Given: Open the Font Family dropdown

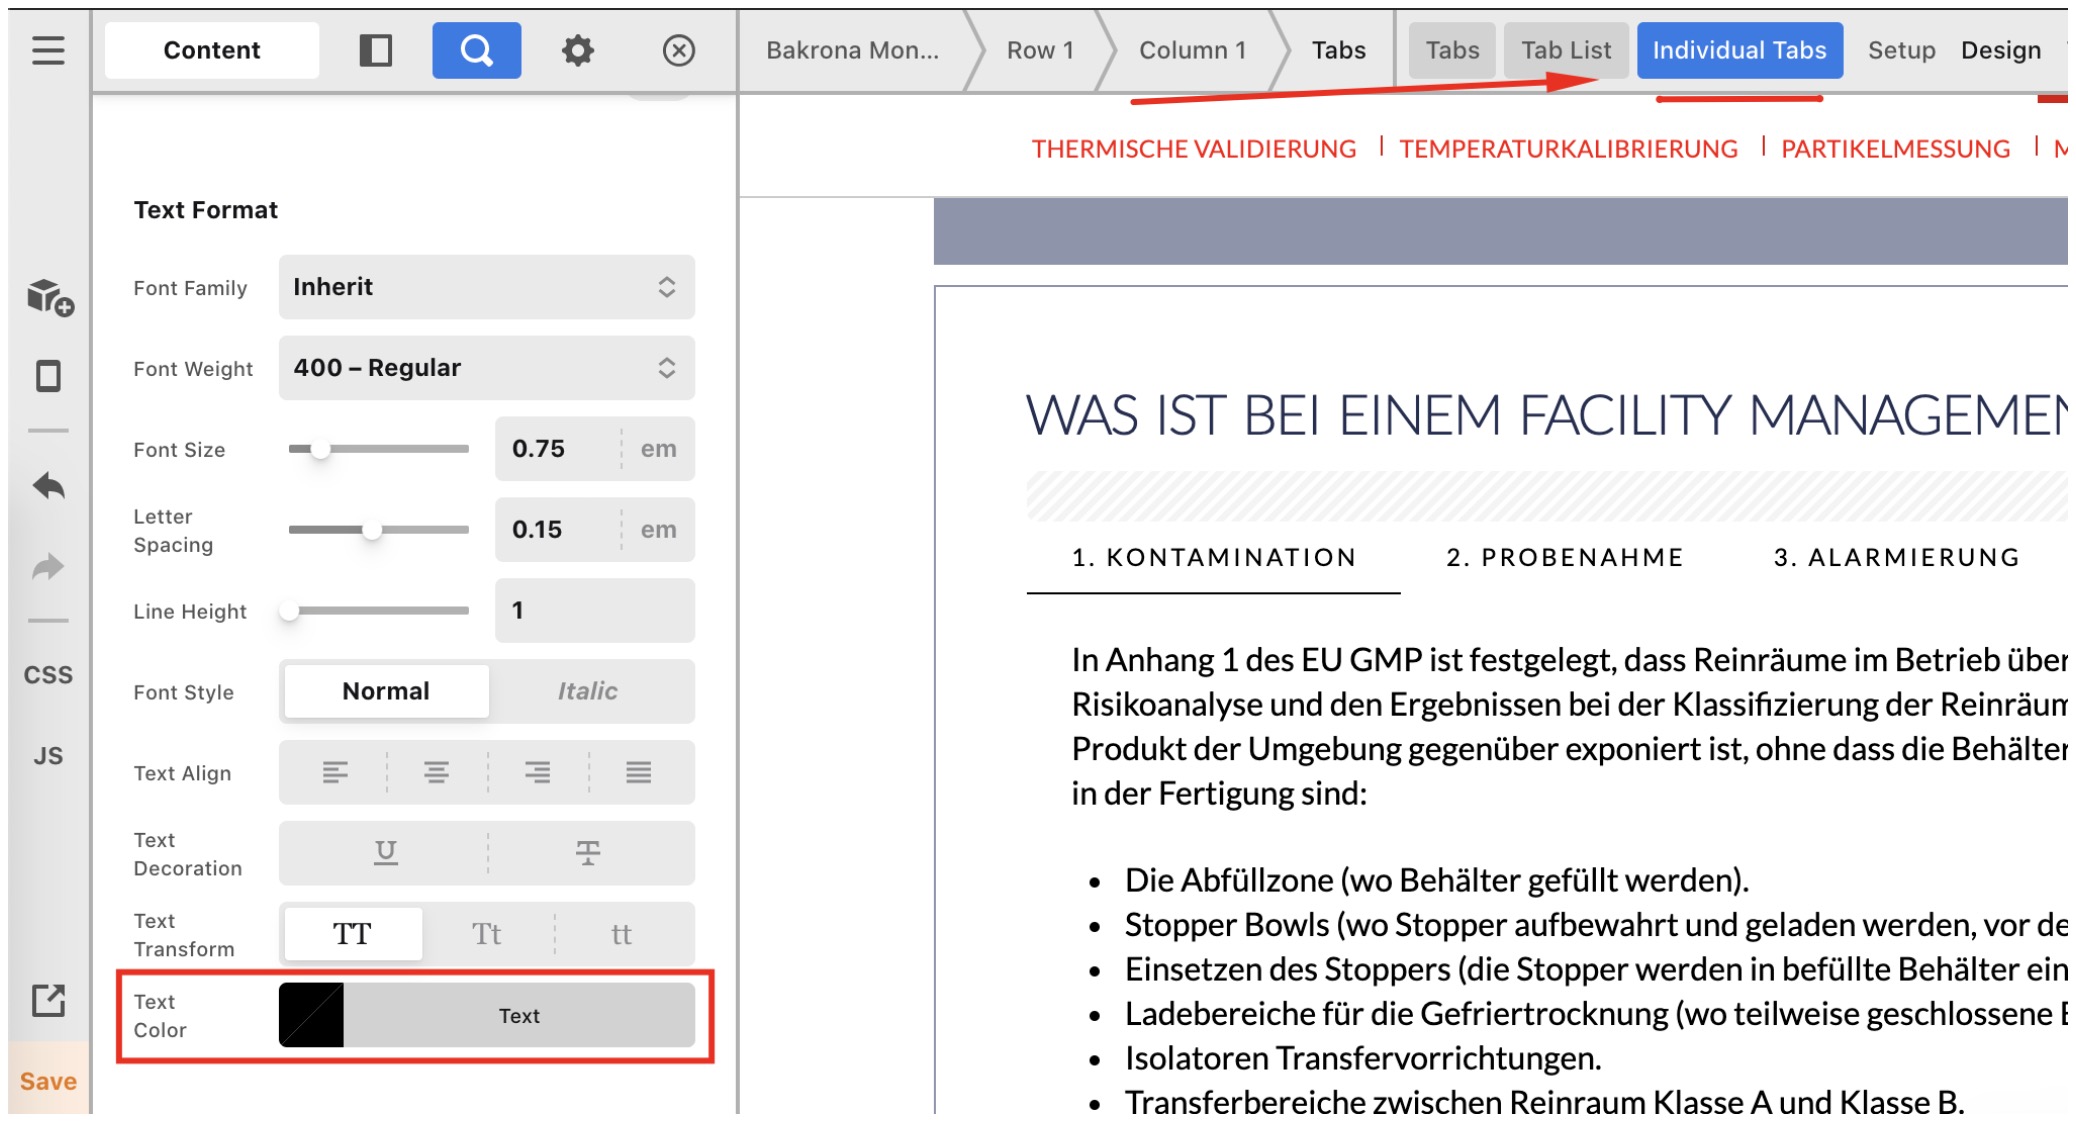Looking at the screenshot, I should coord(486,287).
